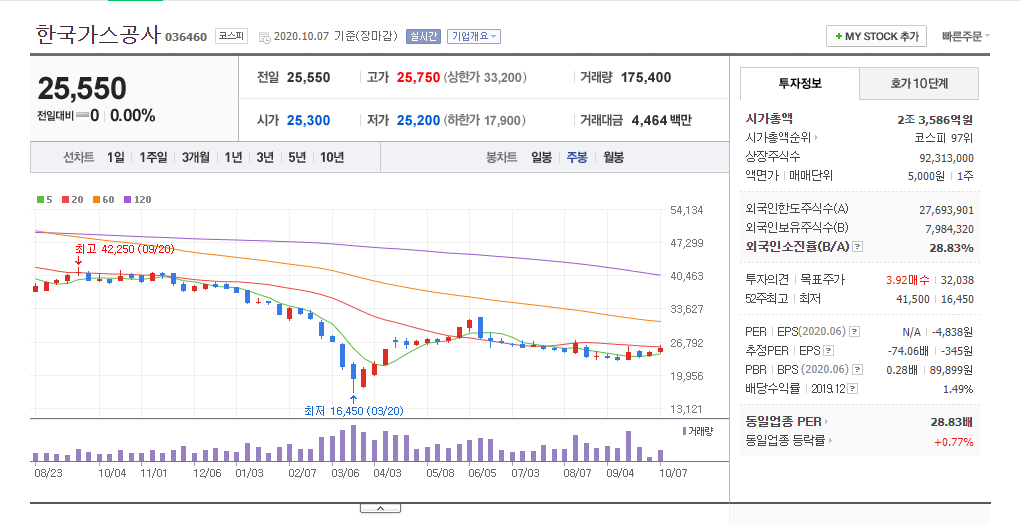This screenshot has width=1021, height=524.
Task: Switch to the 호가10단계 tab
Action: click(919, 83)
